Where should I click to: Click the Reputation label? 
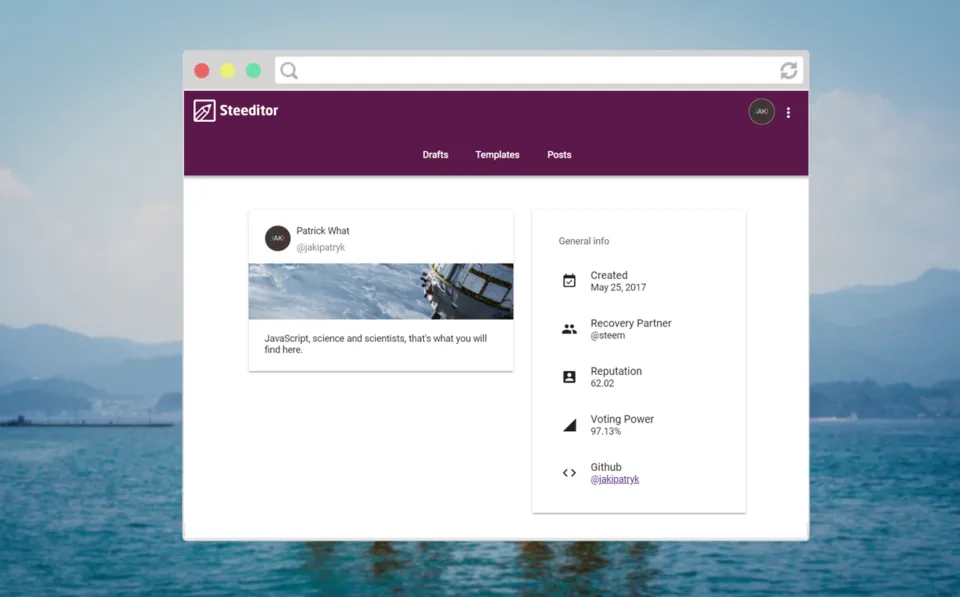point(616,371)
